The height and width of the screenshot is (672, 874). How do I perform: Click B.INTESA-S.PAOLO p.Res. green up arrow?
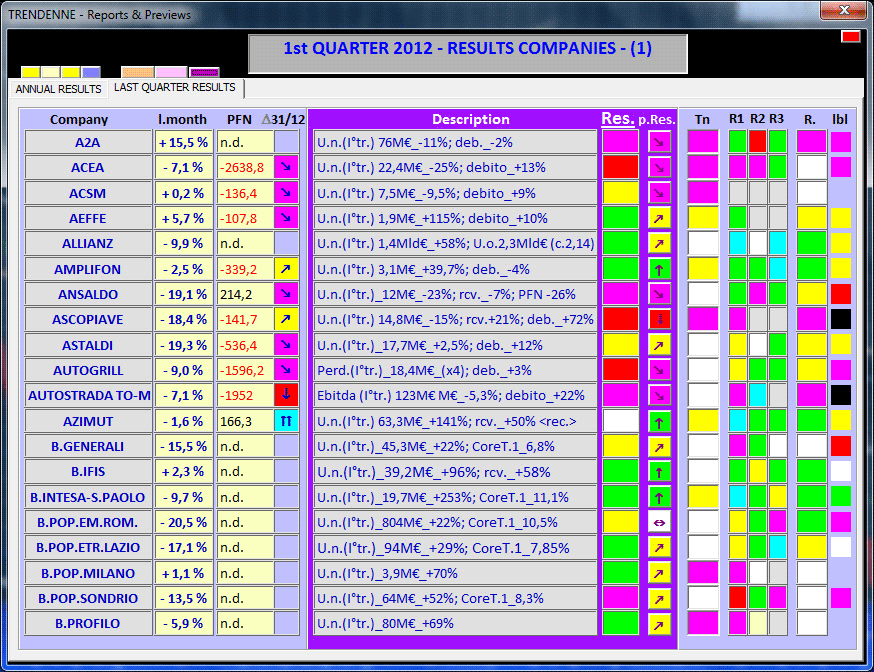[x=659, y=497]
